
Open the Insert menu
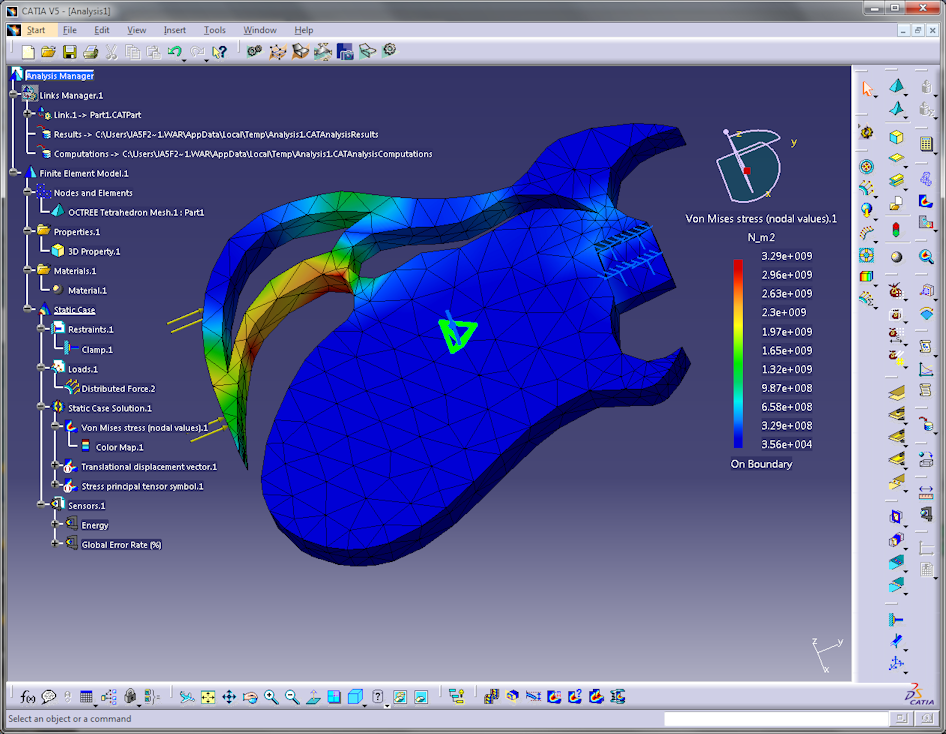[174, 30]
